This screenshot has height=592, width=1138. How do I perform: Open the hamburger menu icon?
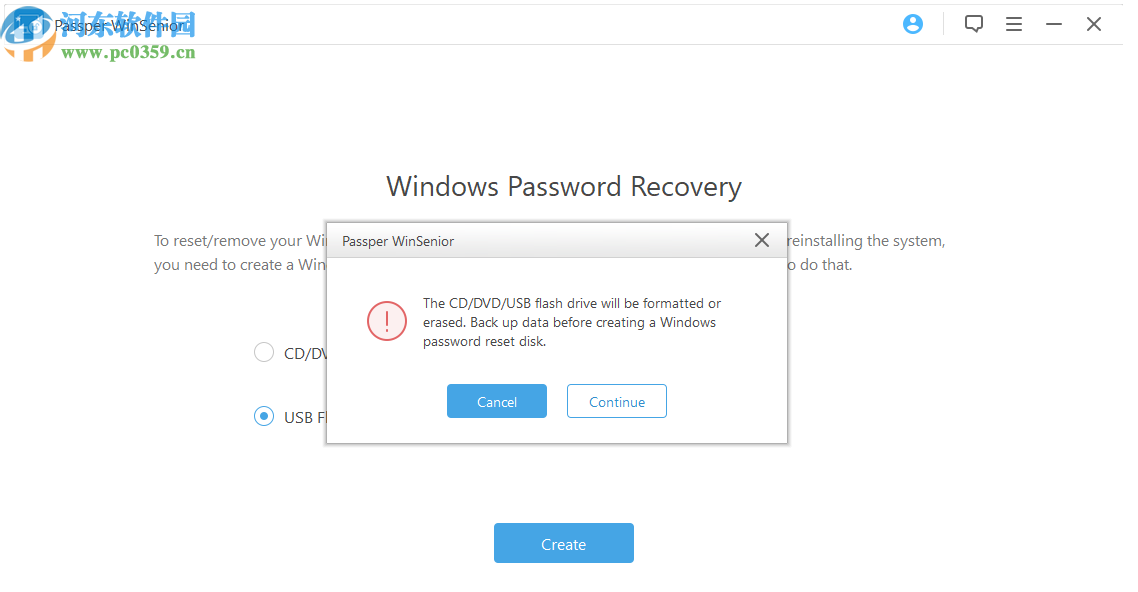click(x=1014, y=24)
